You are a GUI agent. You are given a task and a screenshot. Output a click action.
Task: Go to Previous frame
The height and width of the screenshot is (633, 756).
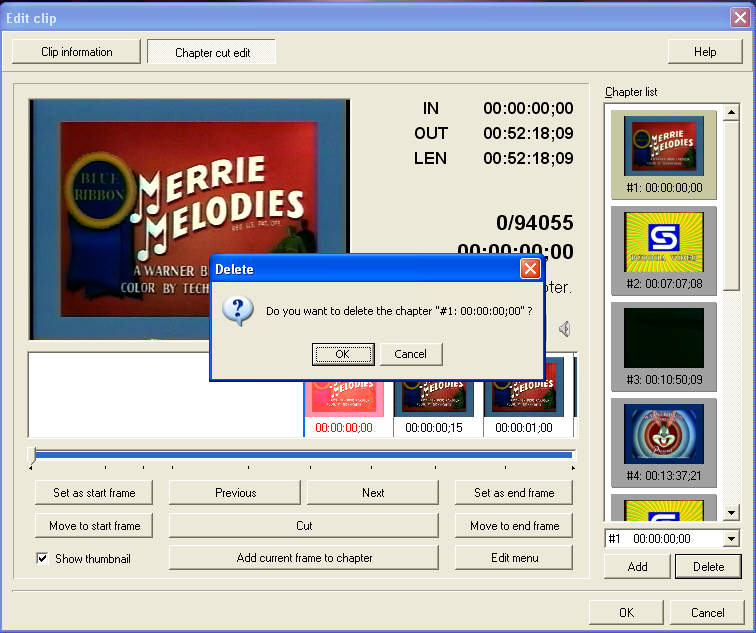coord(235,493)
